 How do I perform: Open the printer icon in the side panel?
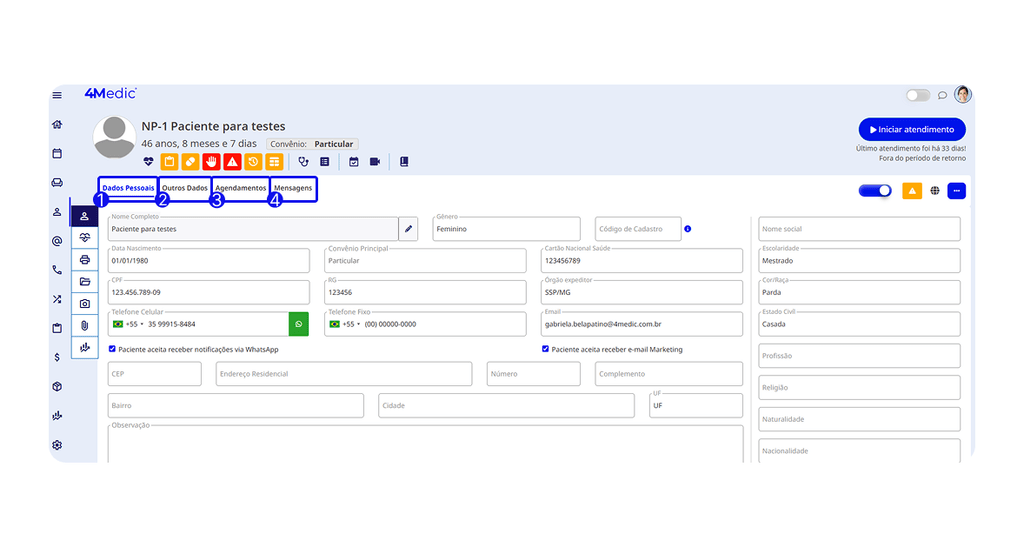click(x=84, y=259)
